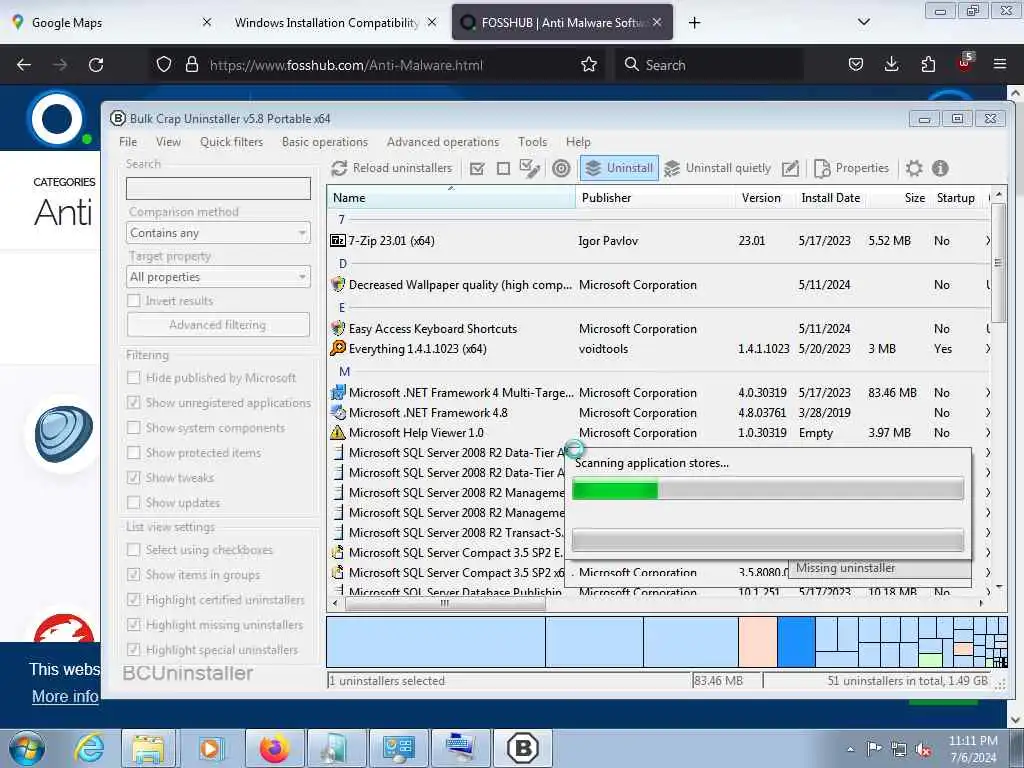Open Windows Start button
Screen dimensions: 1024x768
tap(27, 748)
